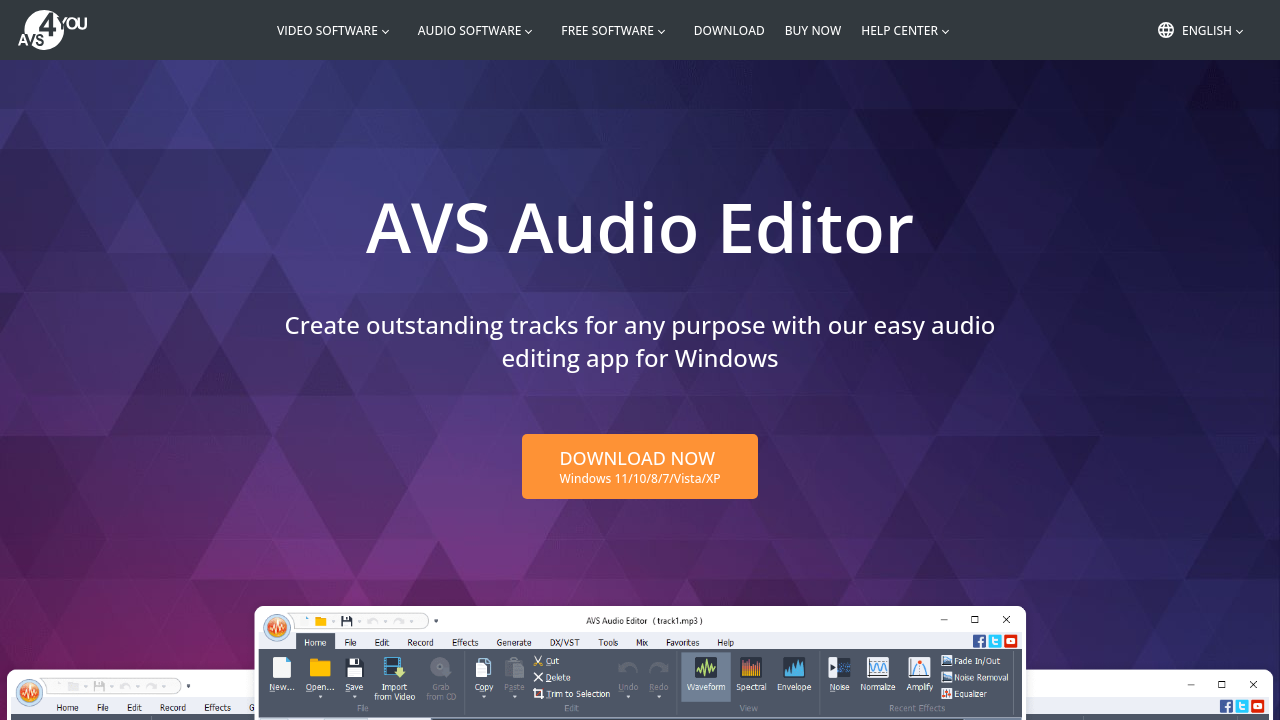Viewport: 1280px width, 720px height.
Task: Open the DX/VST ribbon tab
Action: coord(564,643)
